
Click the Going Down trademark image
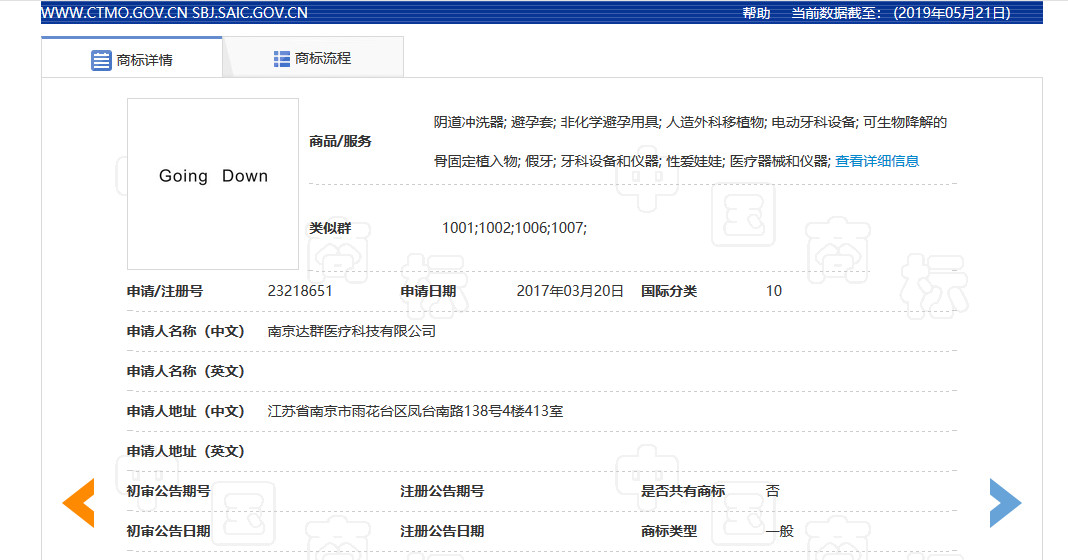click(x=213, y=184)
